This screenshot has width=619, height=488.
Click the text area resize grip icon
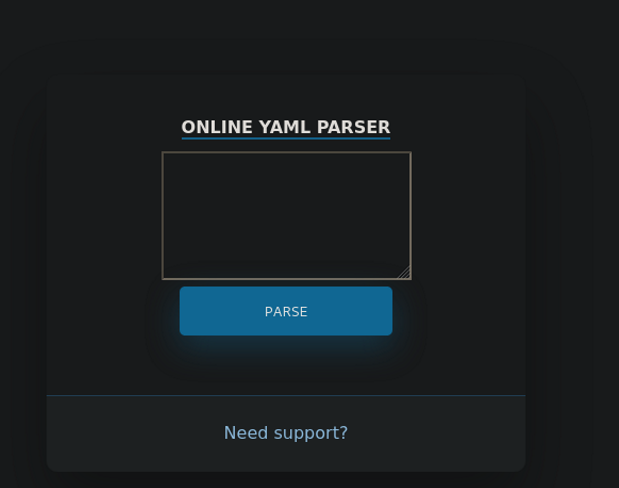pyautogui.click(x=405, y=273)
